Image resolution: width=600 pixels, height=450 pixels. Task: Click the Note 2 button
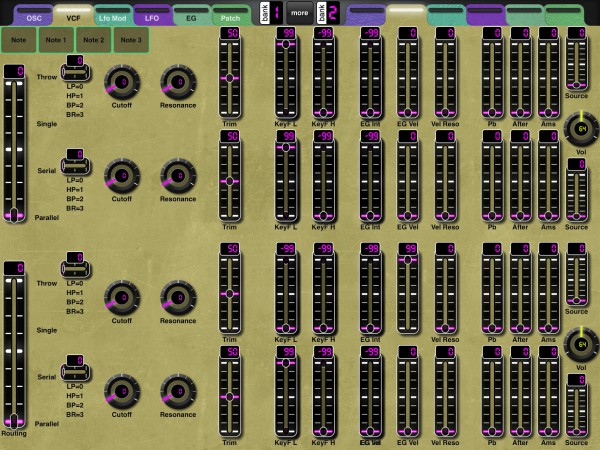pos(93,40)
